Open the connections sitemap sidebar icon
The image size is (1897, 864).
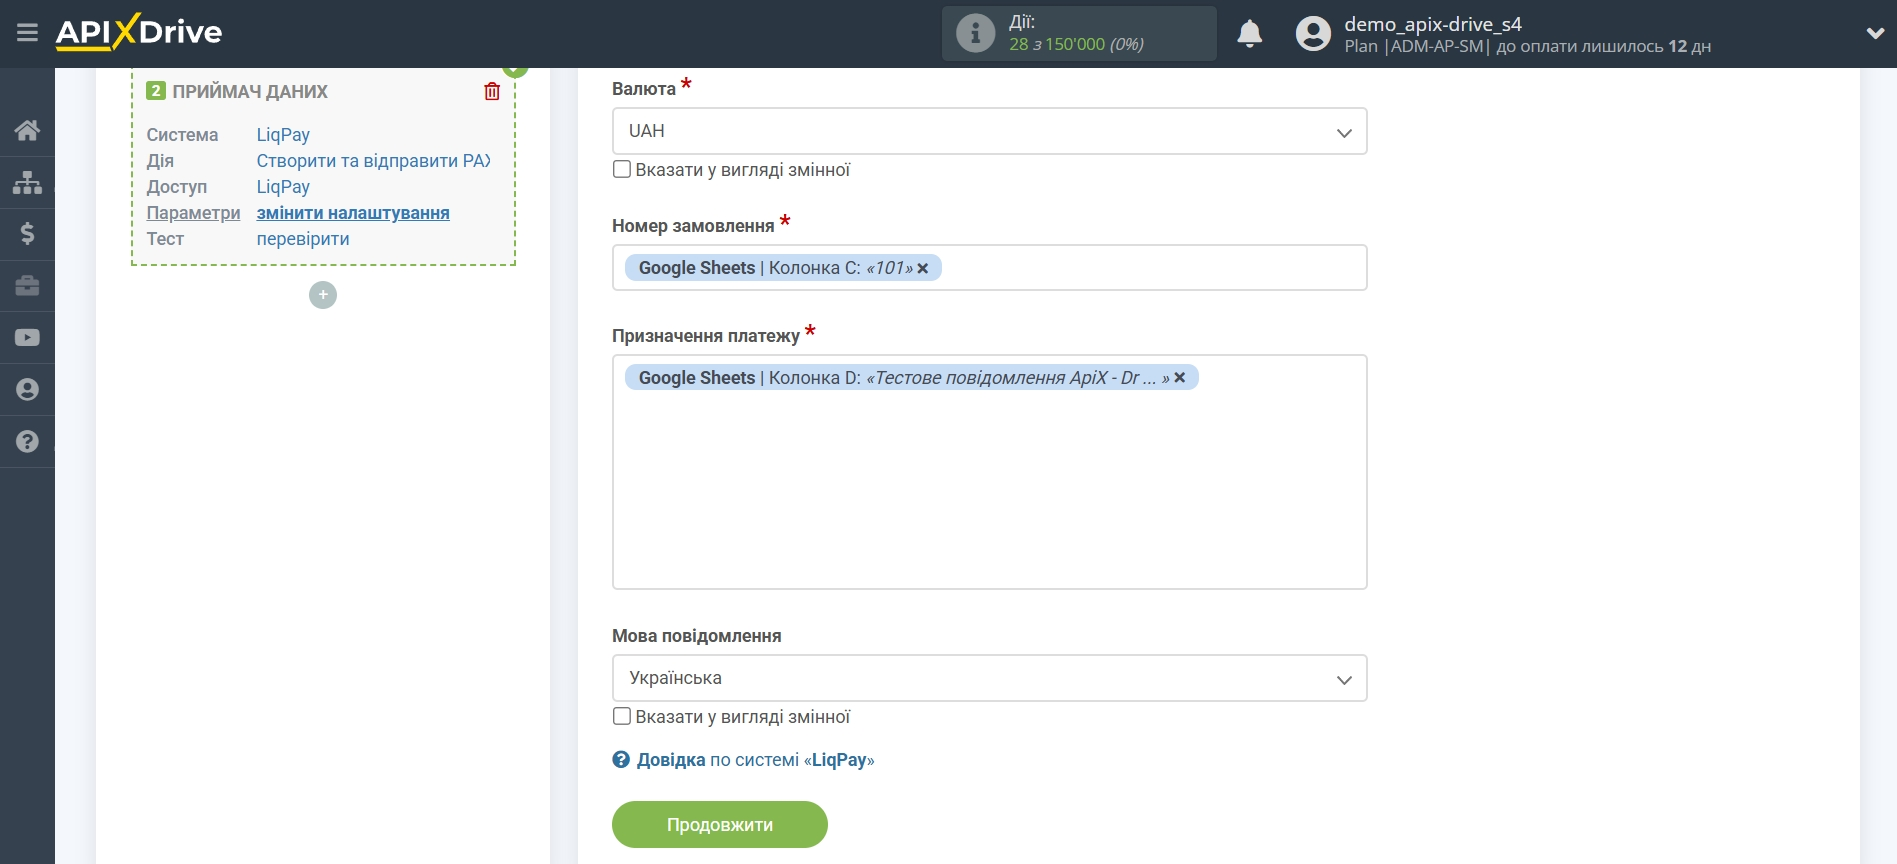click(27, 182)
